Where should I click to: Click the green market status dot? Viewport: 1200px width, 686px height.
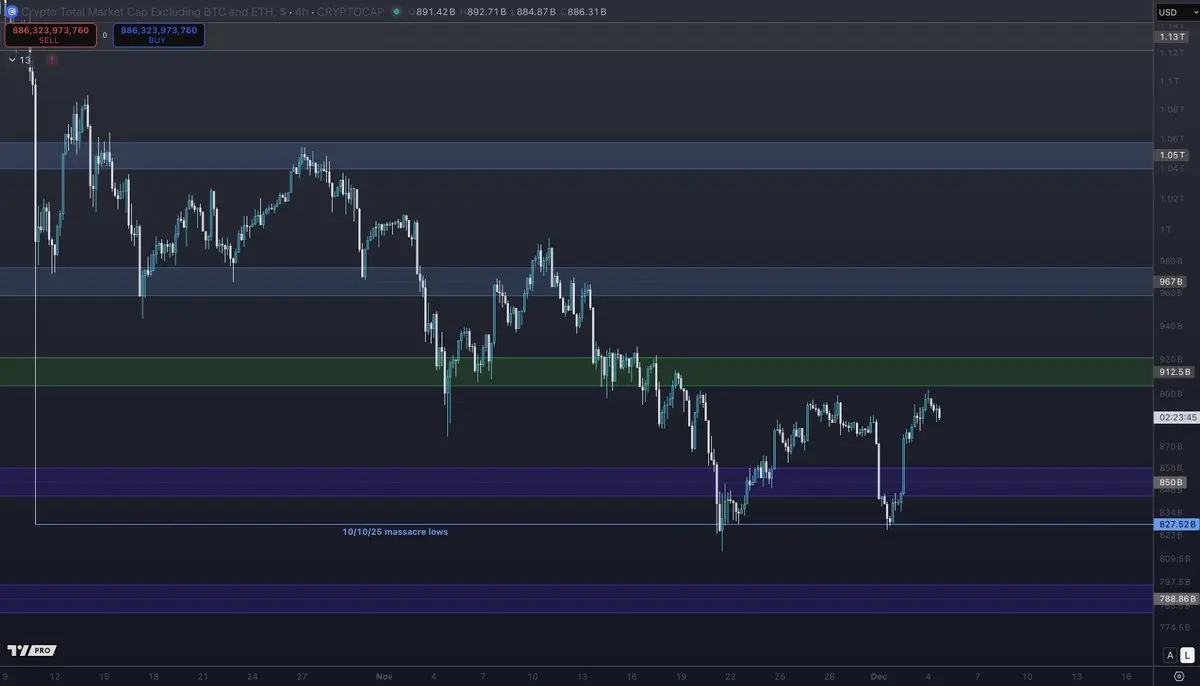tap(397, 12)
